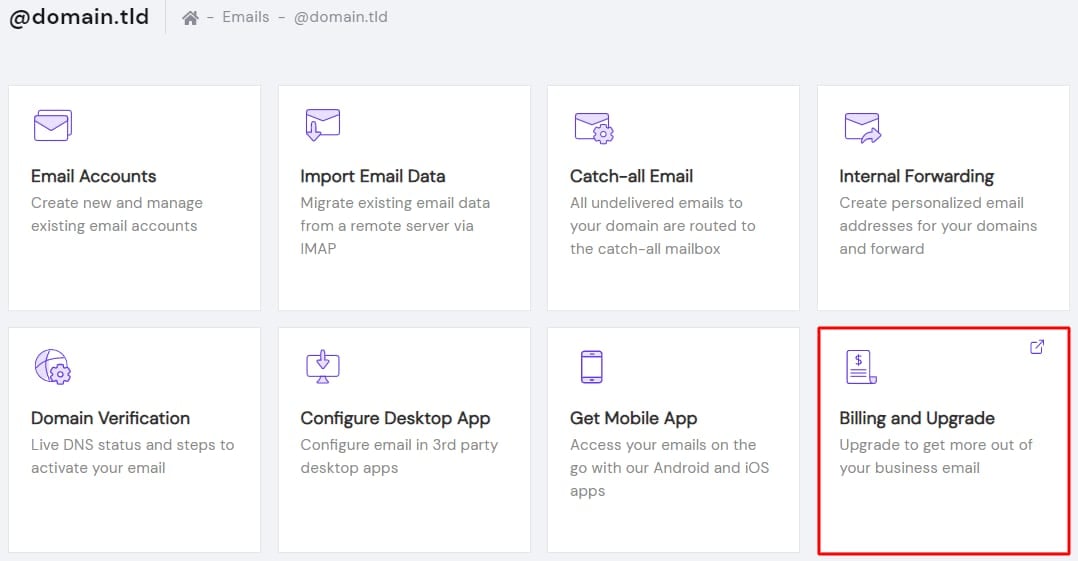Open Billing and Upgrade heading
Viewport: 1078px width, 561px height.
point(917,418)
